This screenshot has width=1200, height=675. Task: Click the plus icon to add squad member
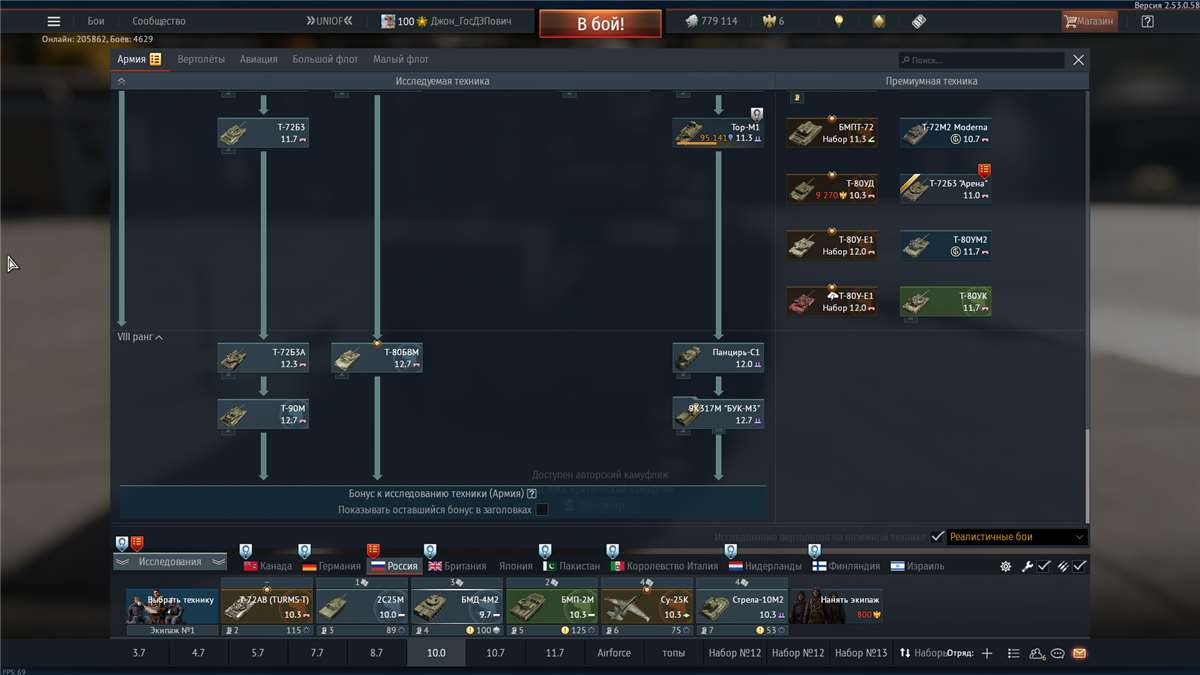(987, 653)
